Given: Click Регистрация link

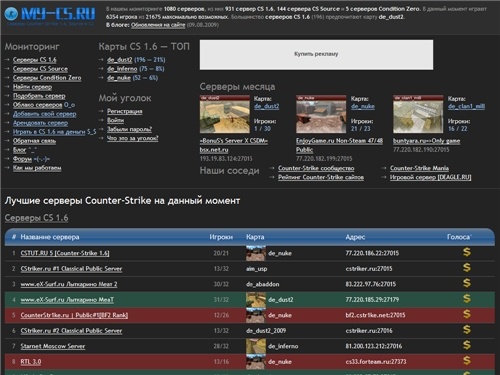Looking at the screenshot, I should click(125, 111).
